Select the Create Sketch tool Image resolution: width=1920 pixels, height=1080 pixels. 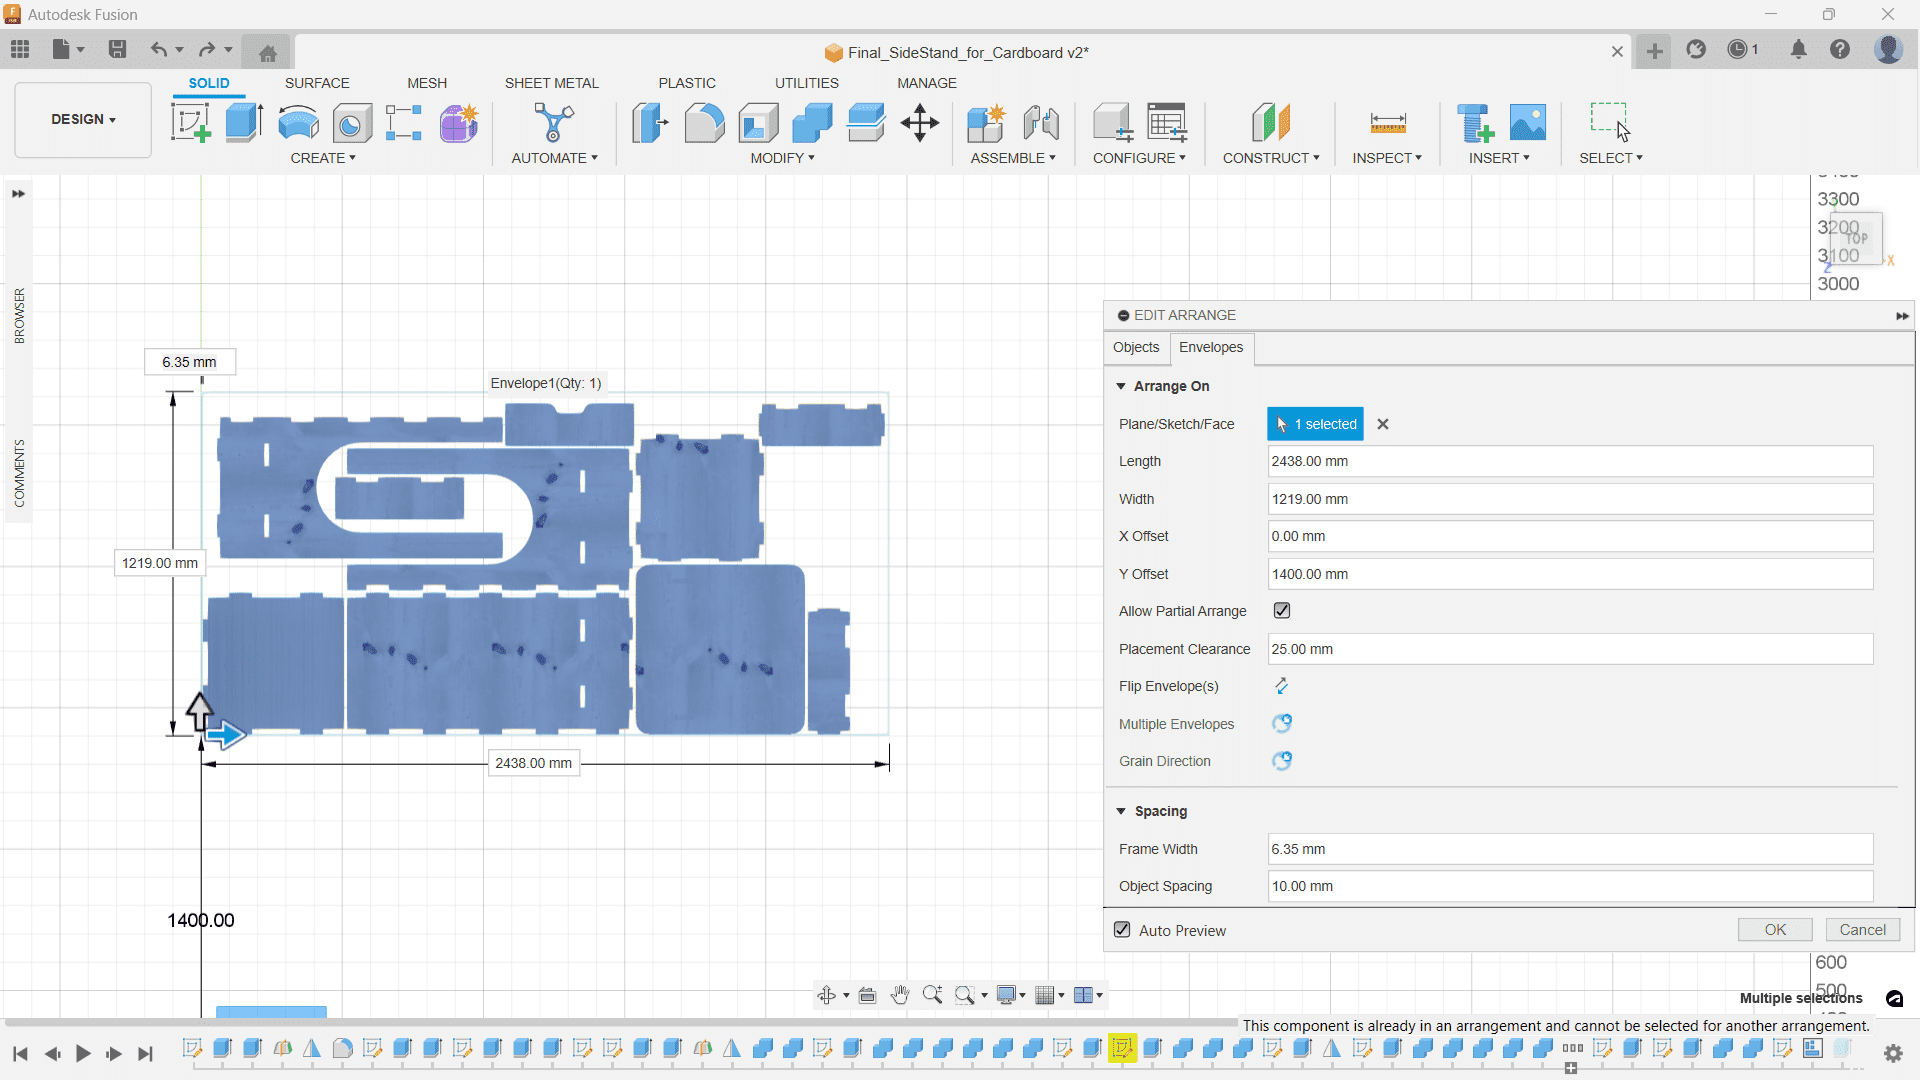pos(190,123)
